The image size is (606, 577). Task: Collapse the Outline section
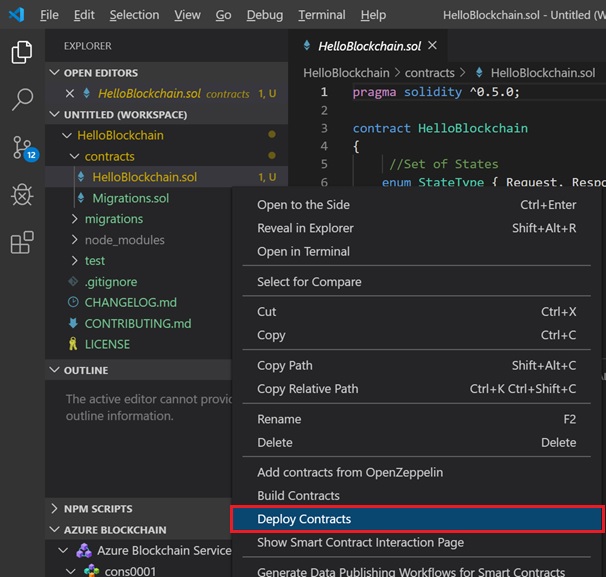[x=54, y=370]
